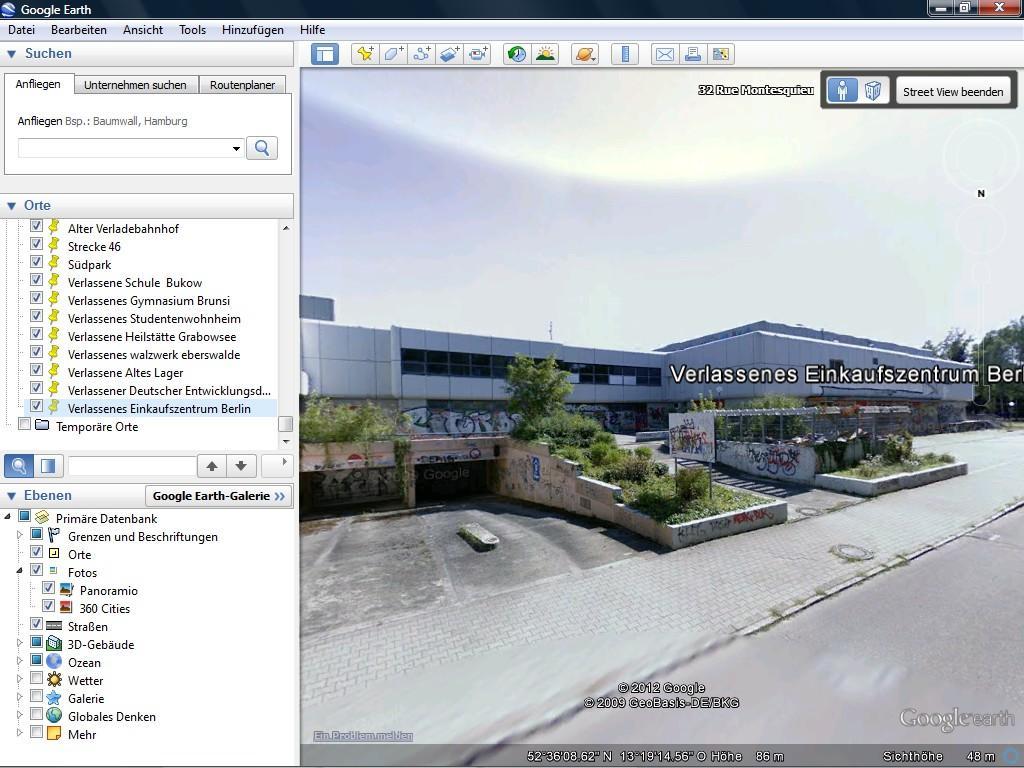Expand the Ozean layer node
Image resolution: width=1024 pixels, height=768 pixels.
(20, 661)
